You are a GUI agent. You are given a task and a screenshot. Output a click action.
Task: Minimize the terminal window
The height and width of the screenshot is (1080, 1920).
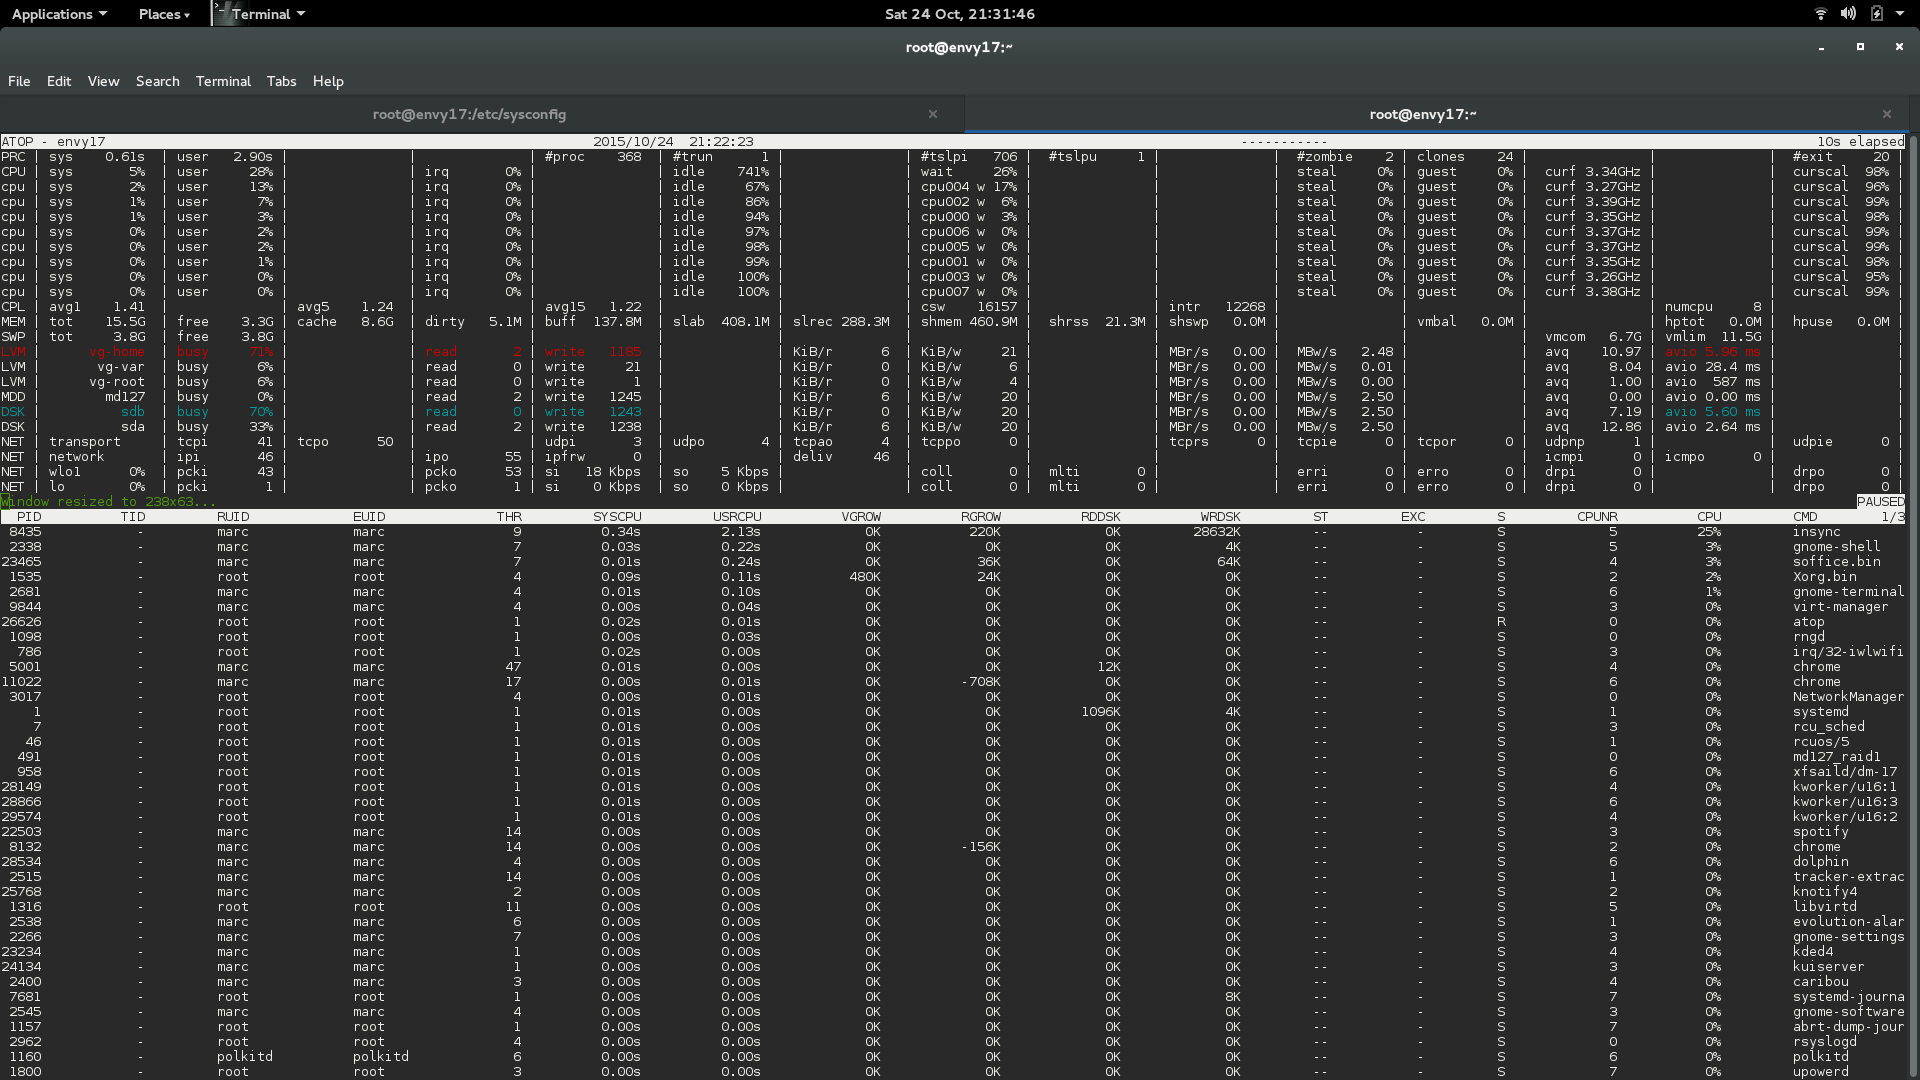tap(1821, 47)
